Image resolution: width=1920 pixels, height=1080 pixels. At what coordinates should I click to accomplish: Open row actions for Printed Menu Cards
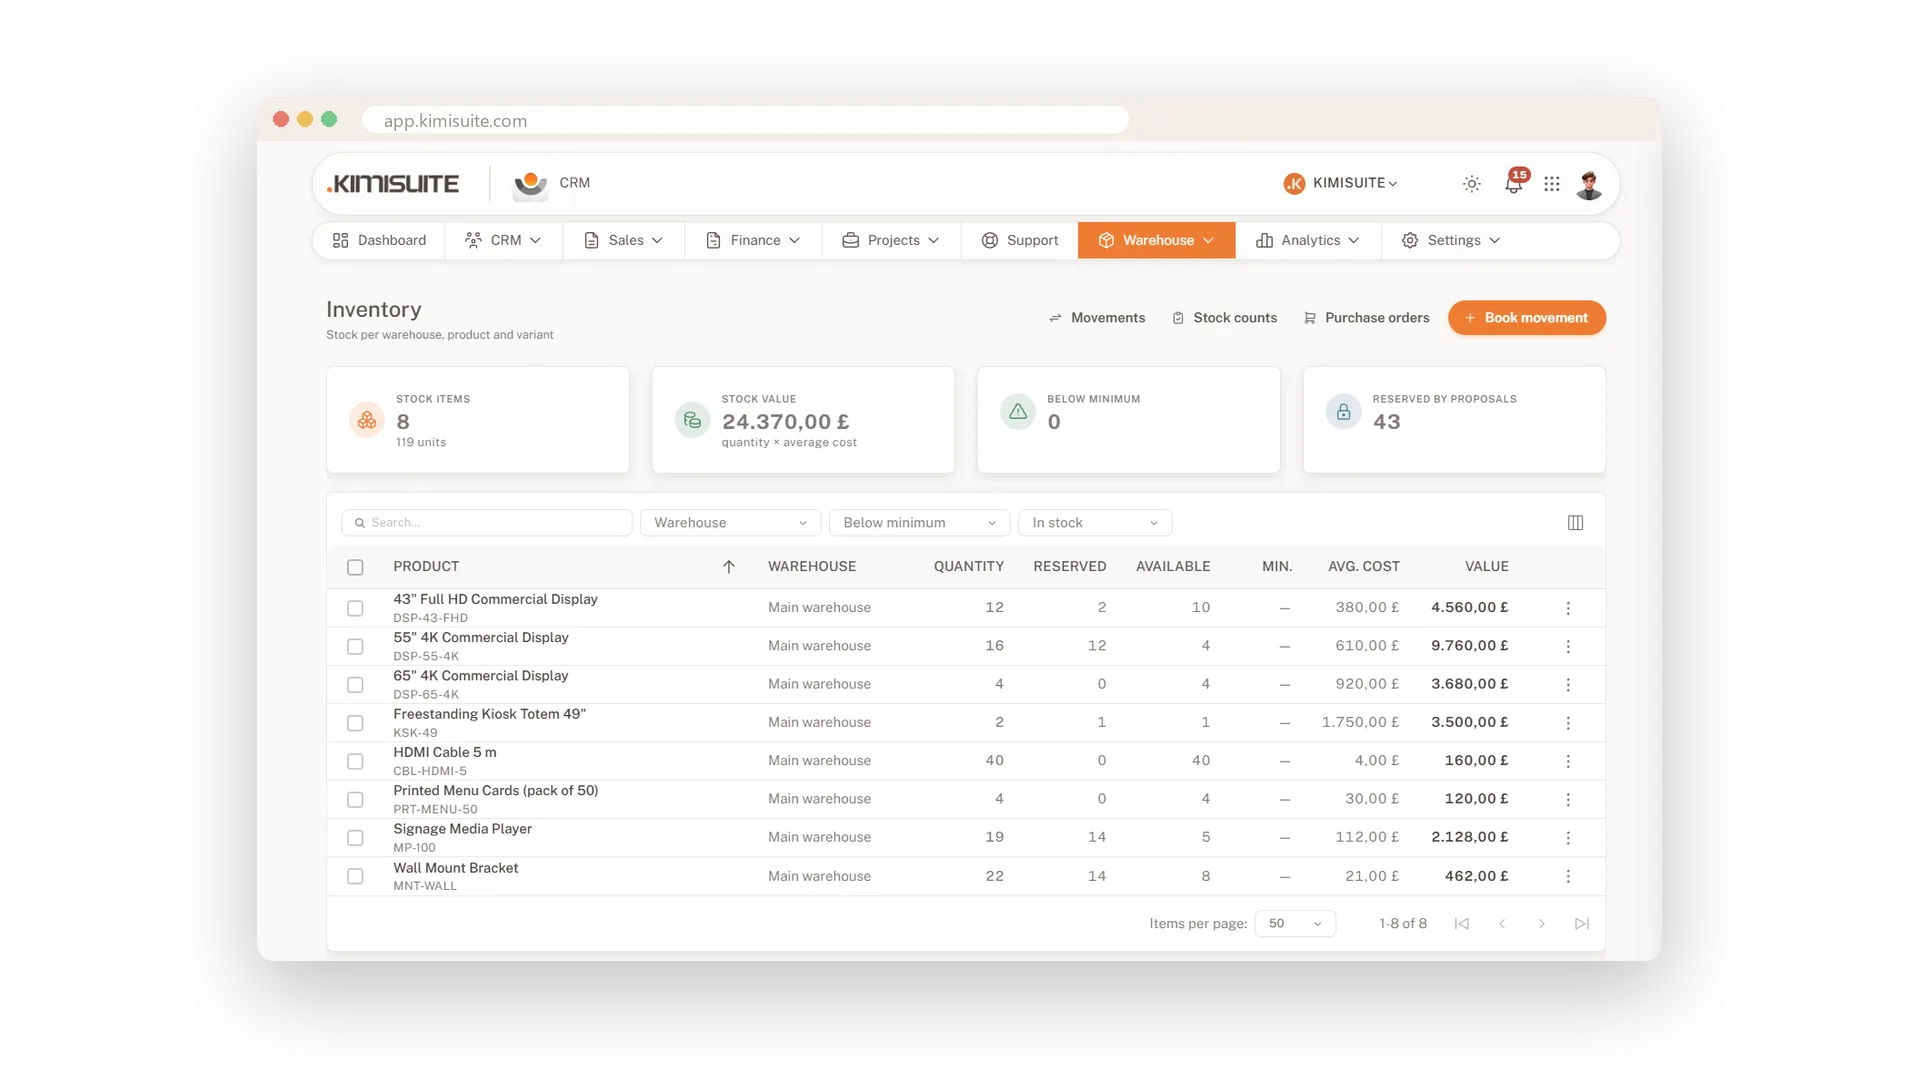[x=1568, y=799]
